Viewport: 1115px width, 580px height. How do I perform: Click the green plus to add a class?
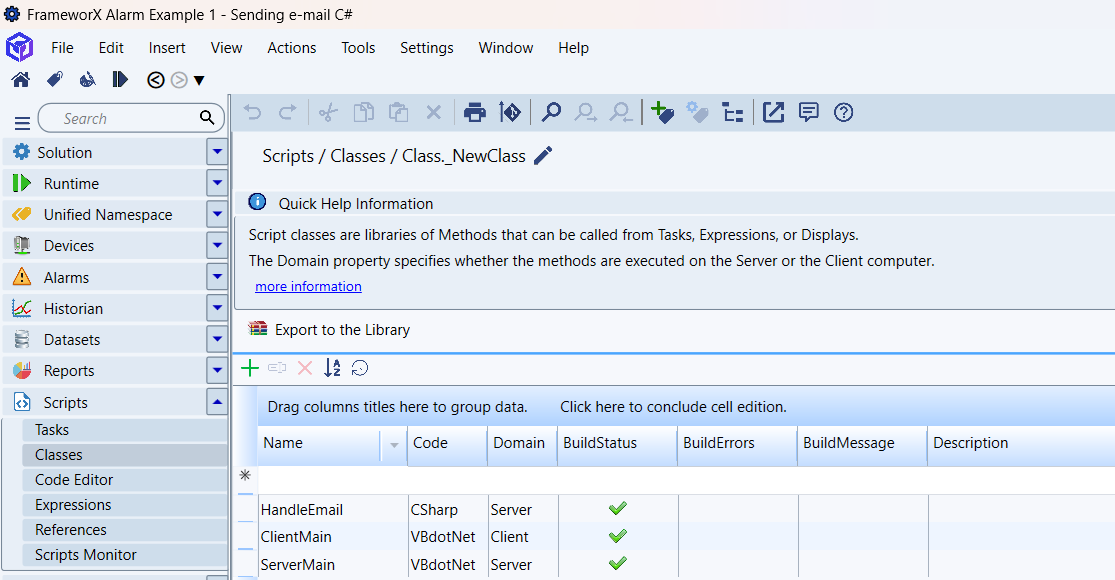coord(250,368)
